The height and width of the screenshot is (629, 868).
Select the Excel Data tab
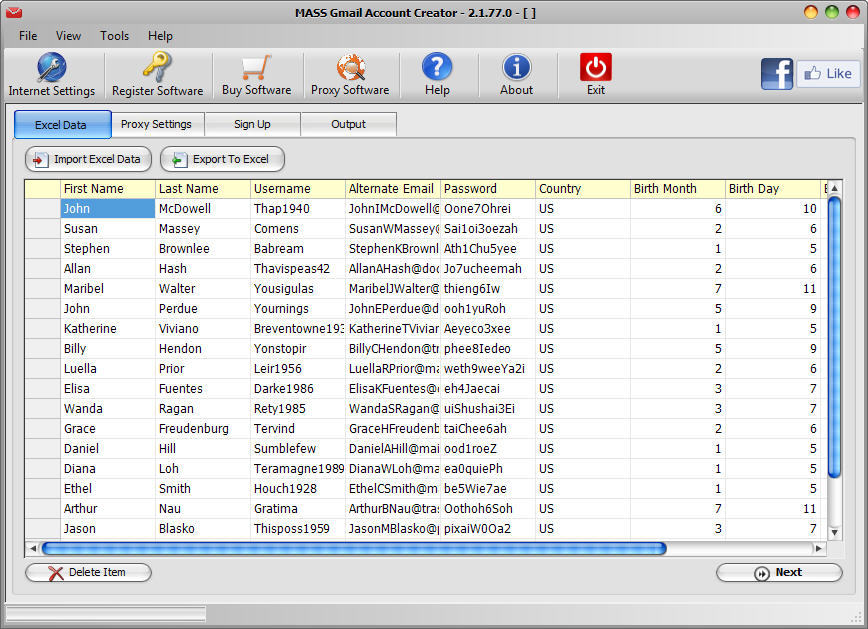[62, 125]
